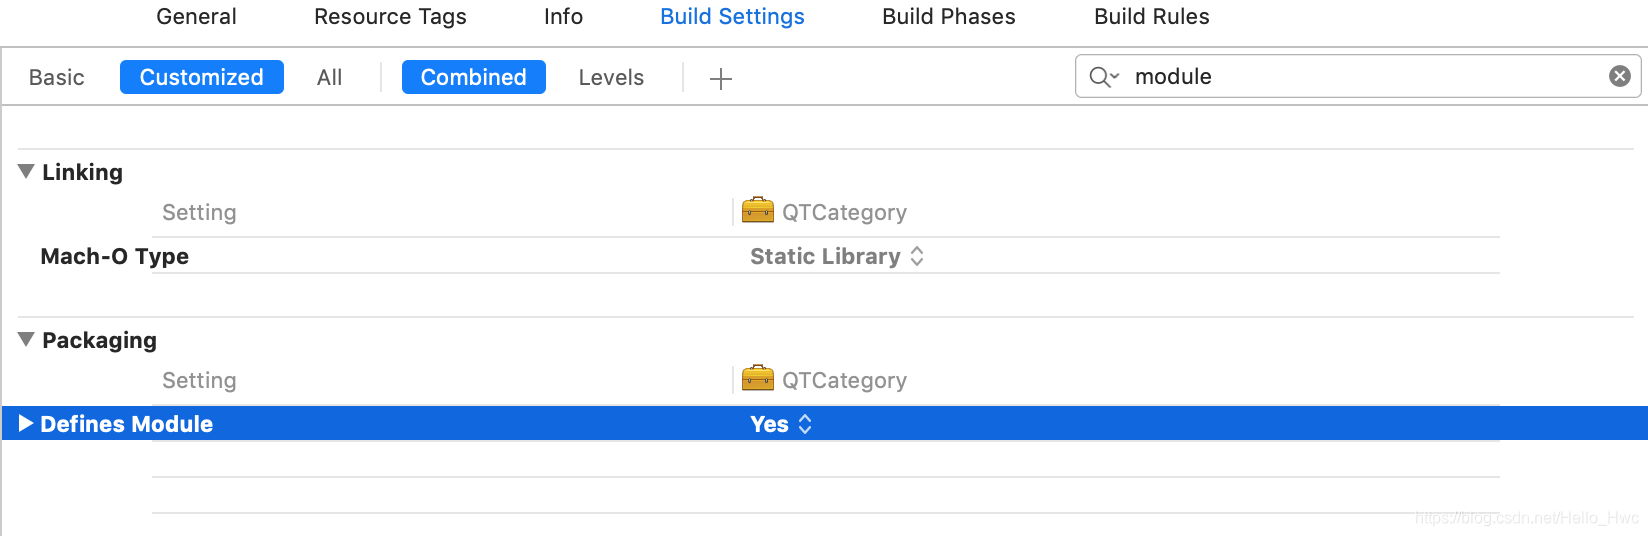The height and width of the screenshot is (536, 1648).
Task: Open the search magnifier options menu
Action: 1104,77
